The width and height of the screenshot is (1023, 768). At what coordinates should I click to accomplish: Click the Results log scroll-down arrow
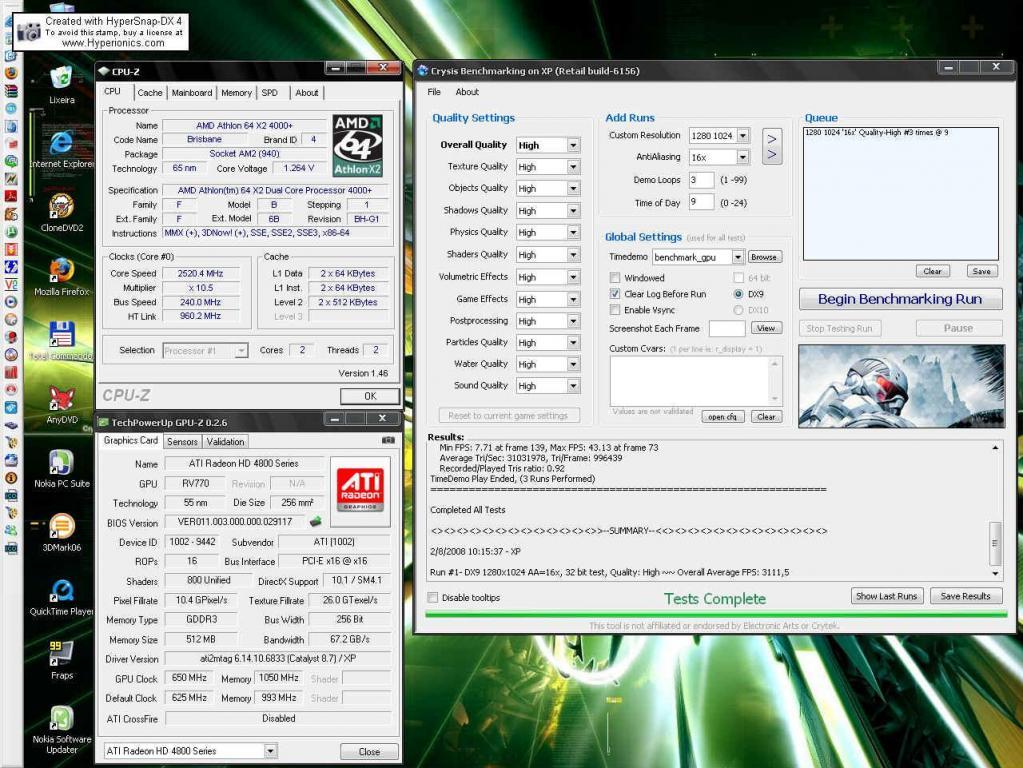[x=995, y=574]
